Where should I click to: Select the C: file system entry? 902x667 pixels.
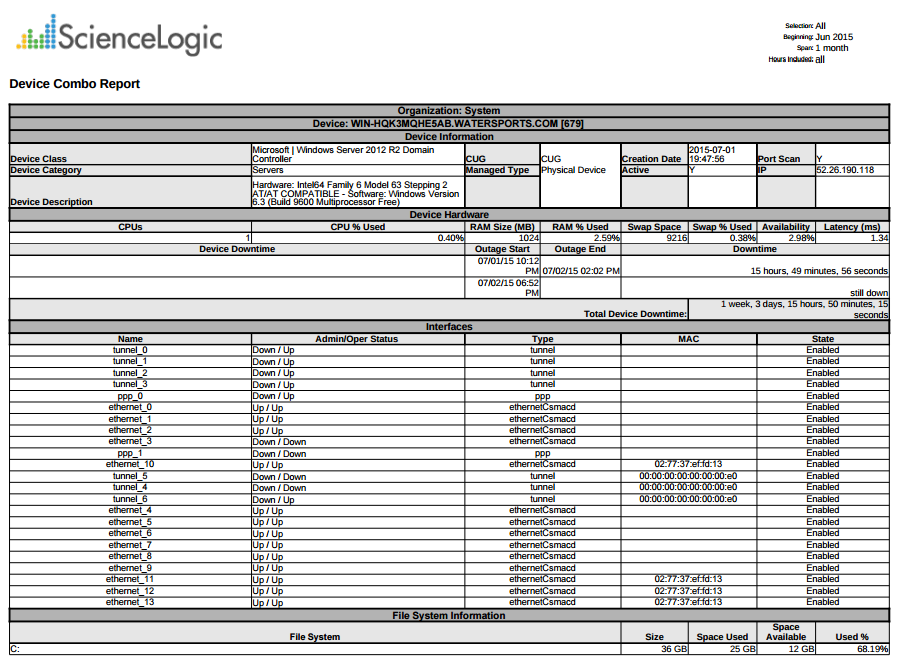(15, 650)
